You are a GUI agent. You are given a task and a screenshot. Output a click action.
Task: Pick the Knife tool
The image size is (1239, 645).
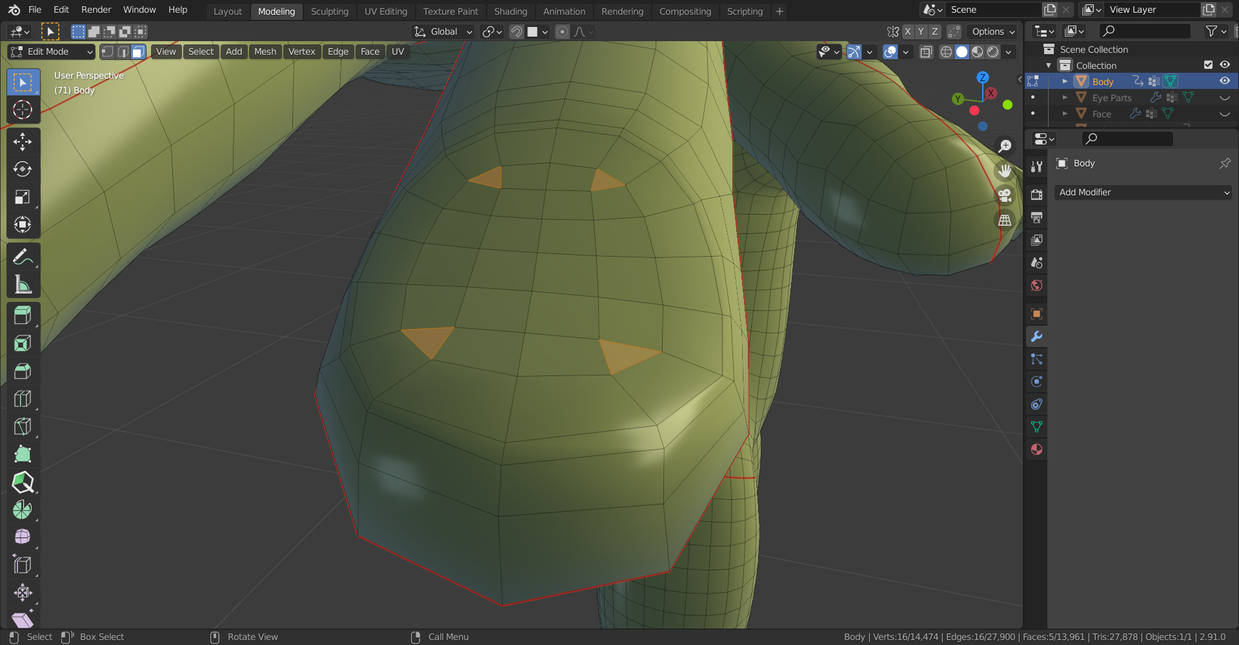[22, 427]
